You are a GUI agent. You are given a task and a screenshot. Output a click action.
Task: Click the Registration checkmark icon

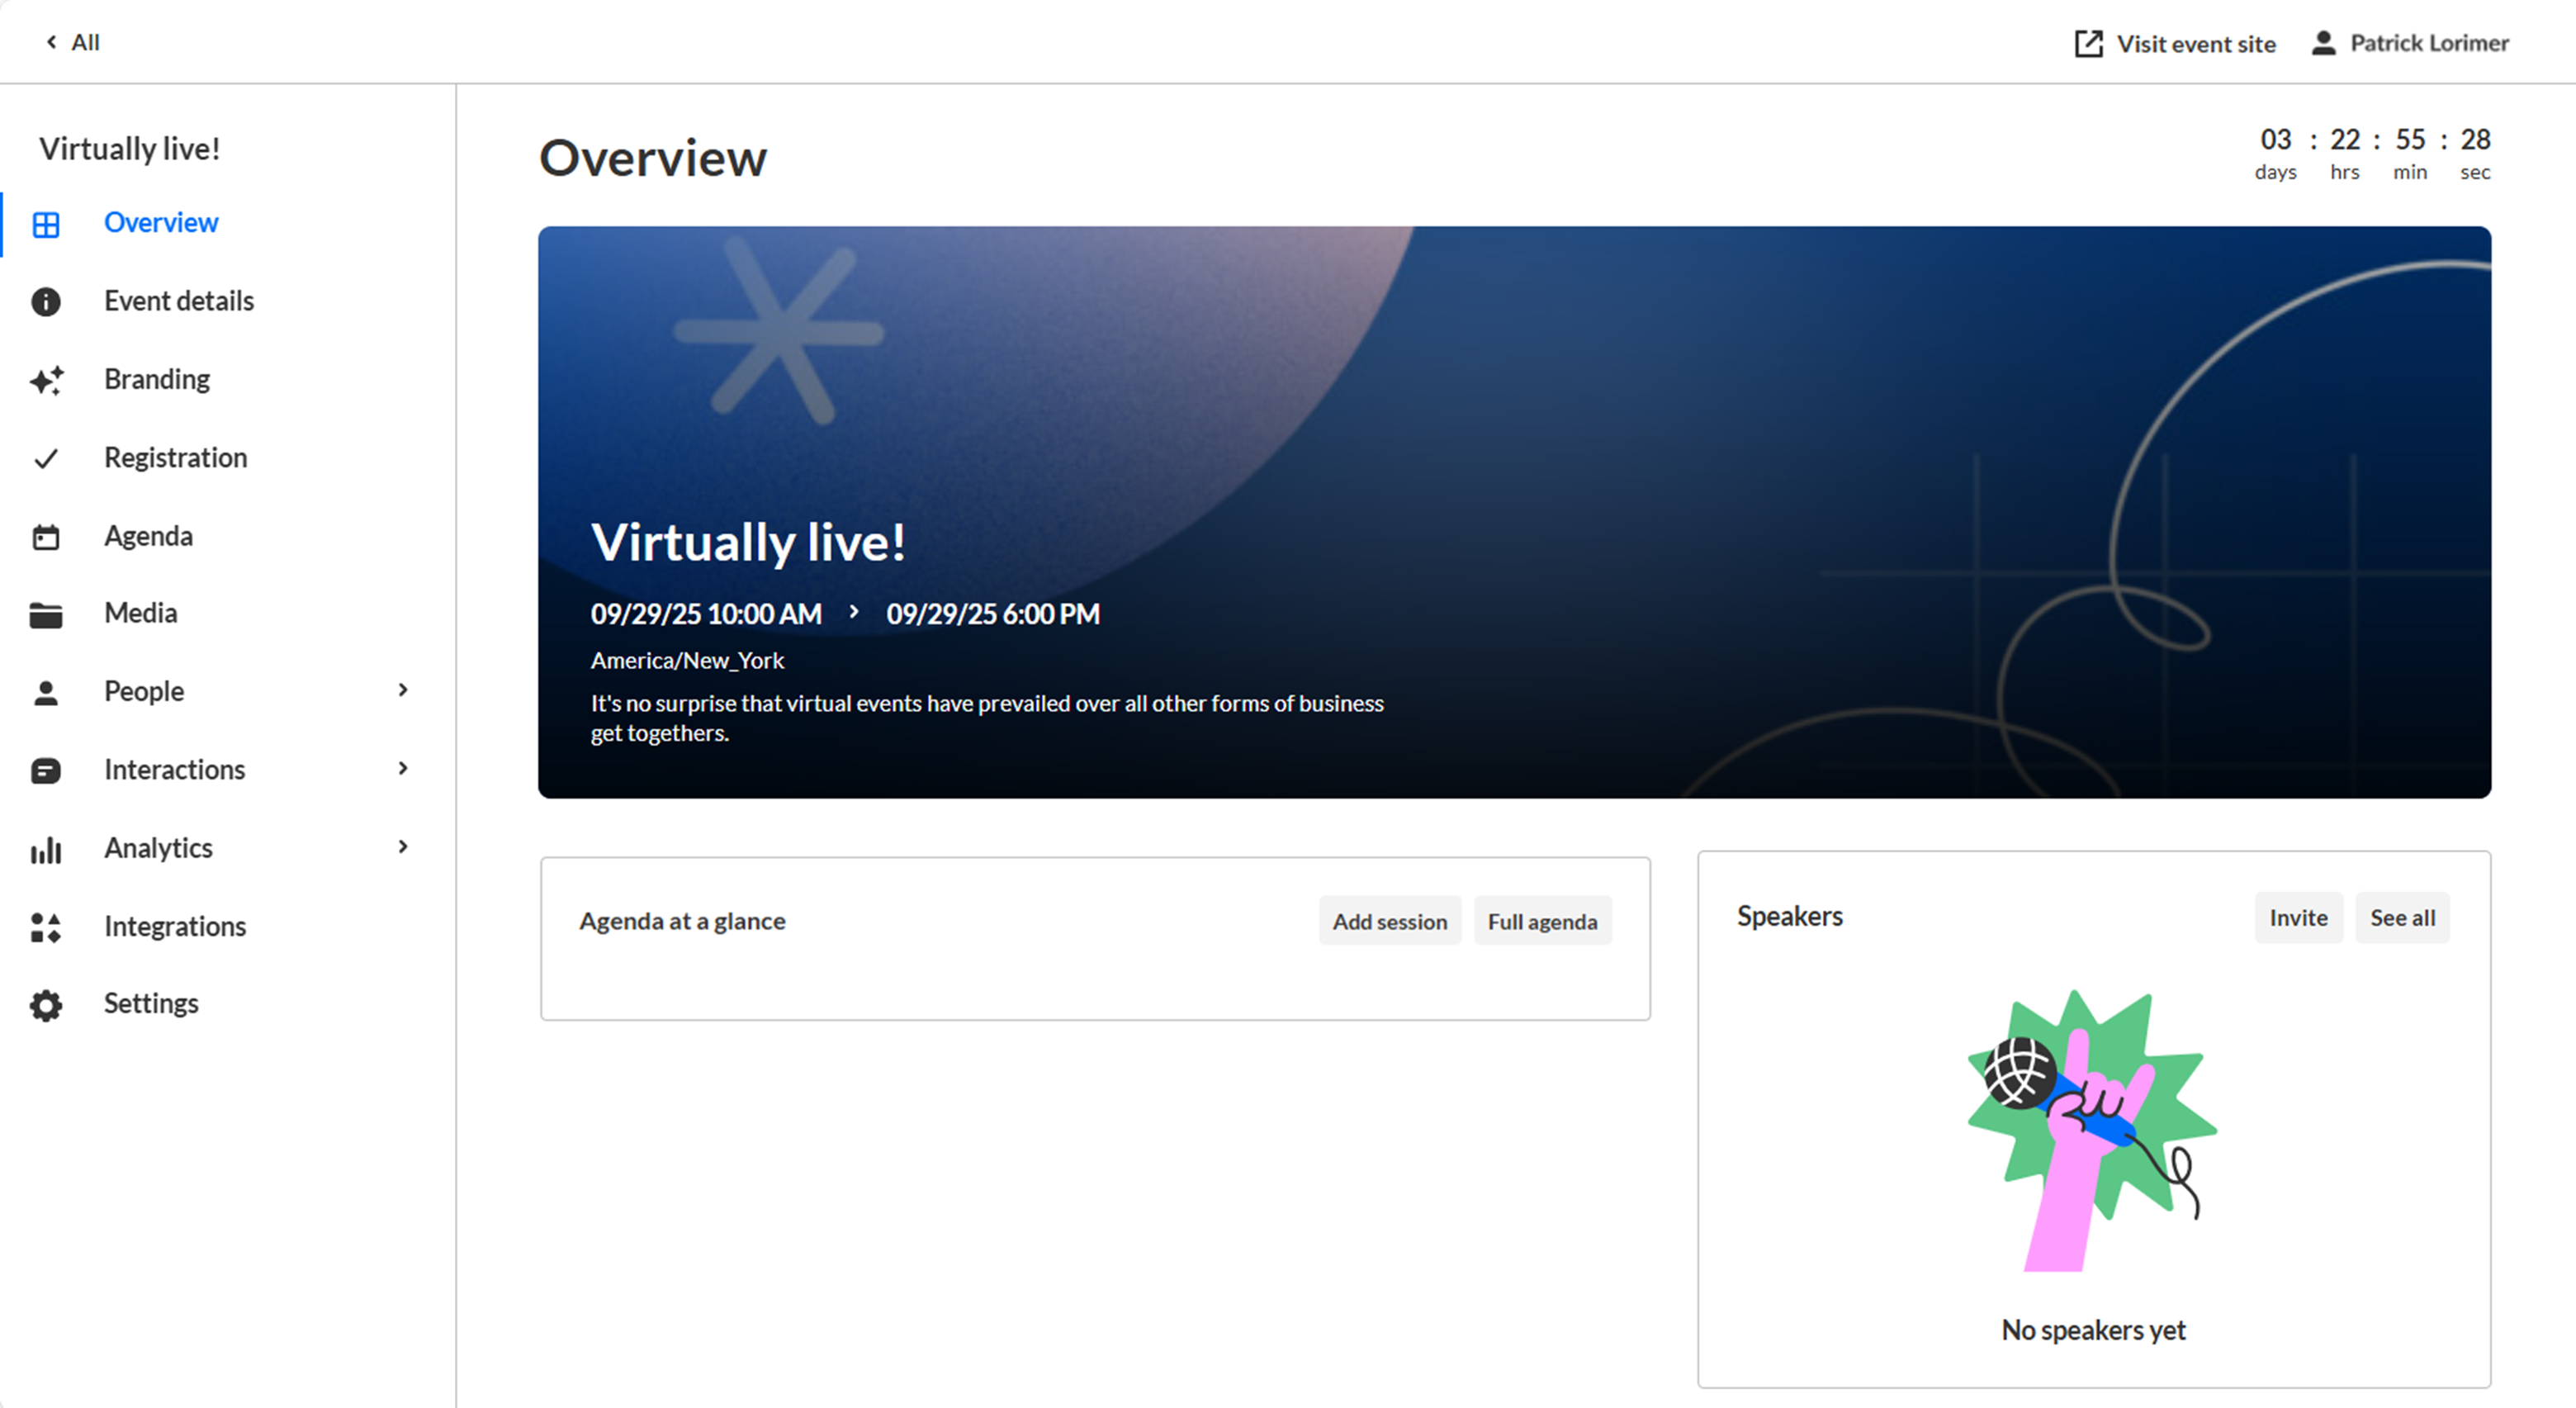click(x=46, y=458)
